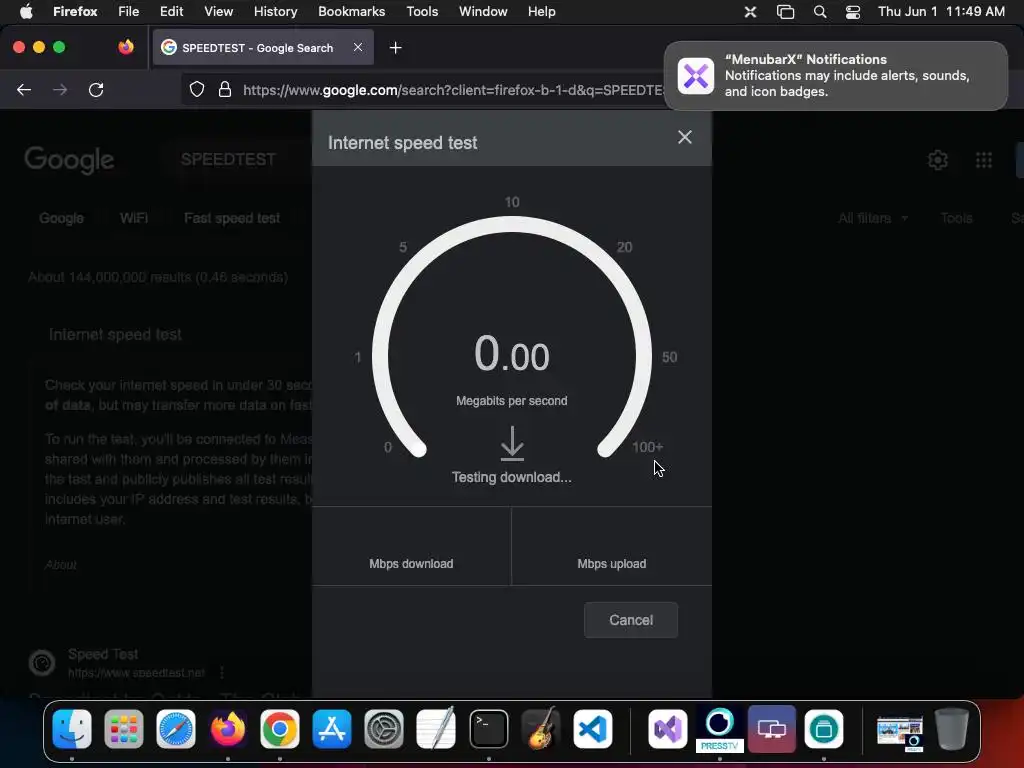Open the tracking protection shield icon
The height and width of the screenshot is (768, 1024).
point(197,89)
